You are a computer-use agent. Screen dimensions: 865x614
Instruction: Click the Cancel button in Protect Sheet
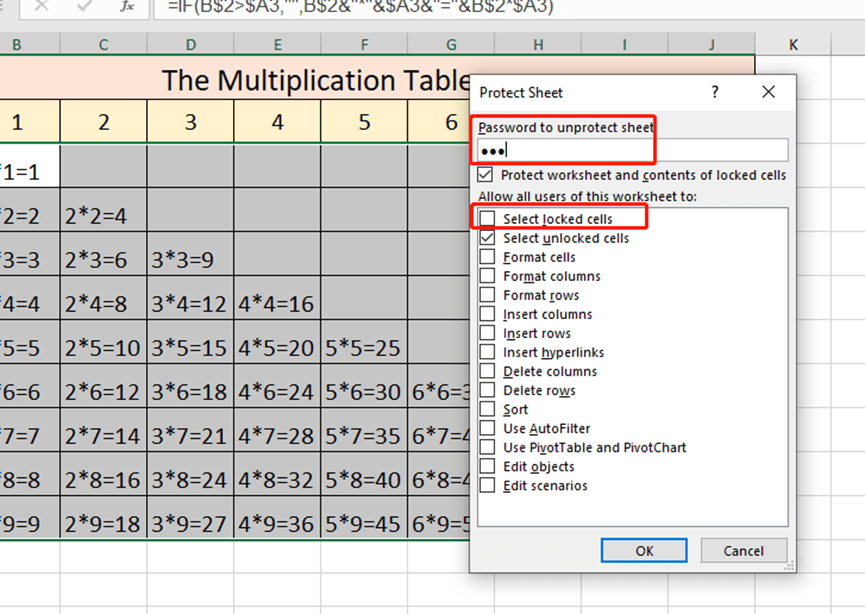[743, 551]
